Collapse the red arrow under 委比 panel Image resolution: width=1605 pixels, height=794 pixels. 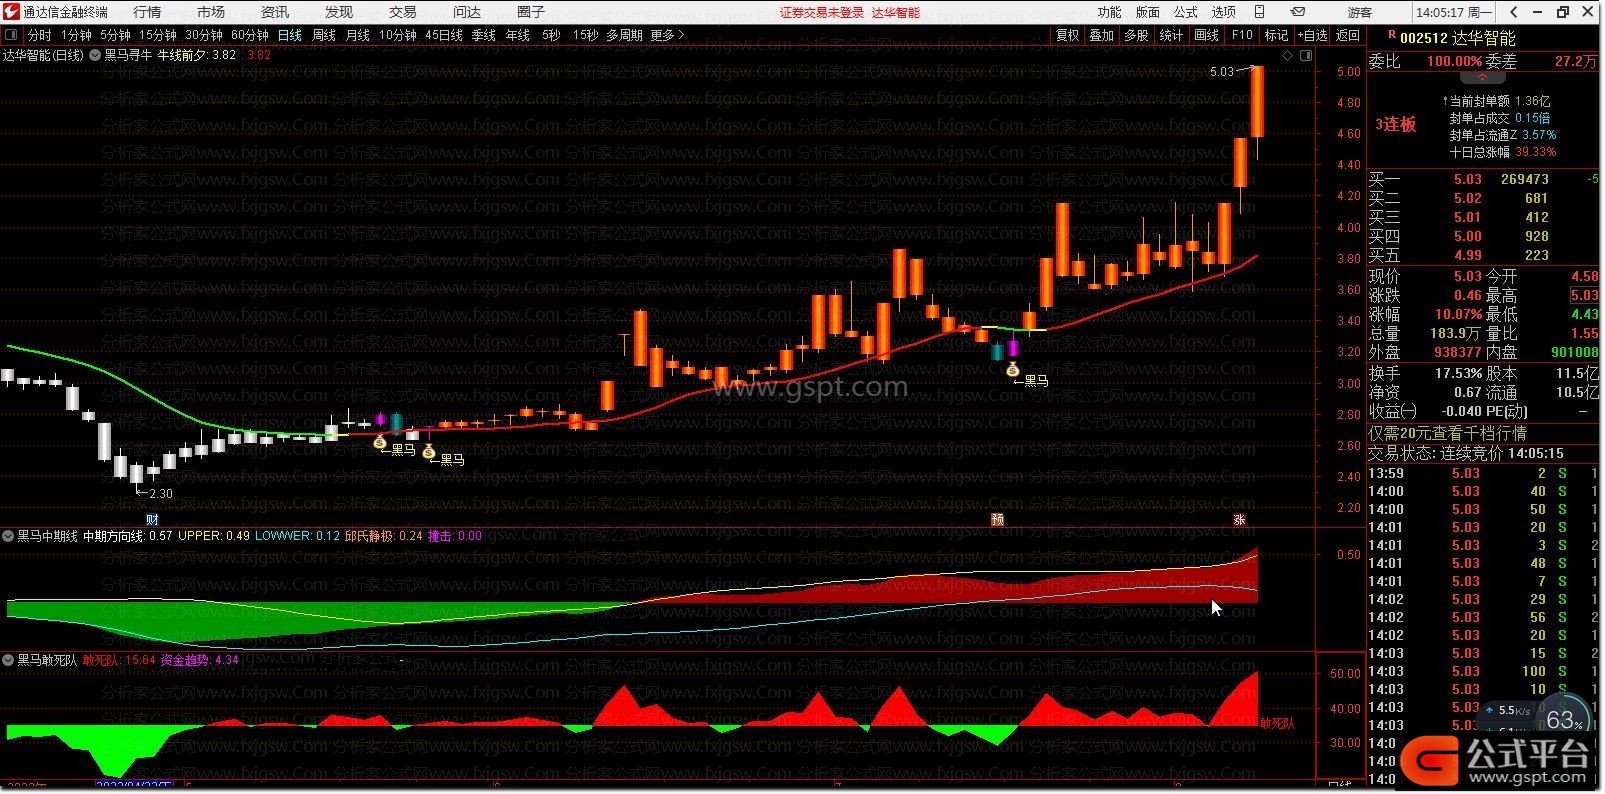1483,78
